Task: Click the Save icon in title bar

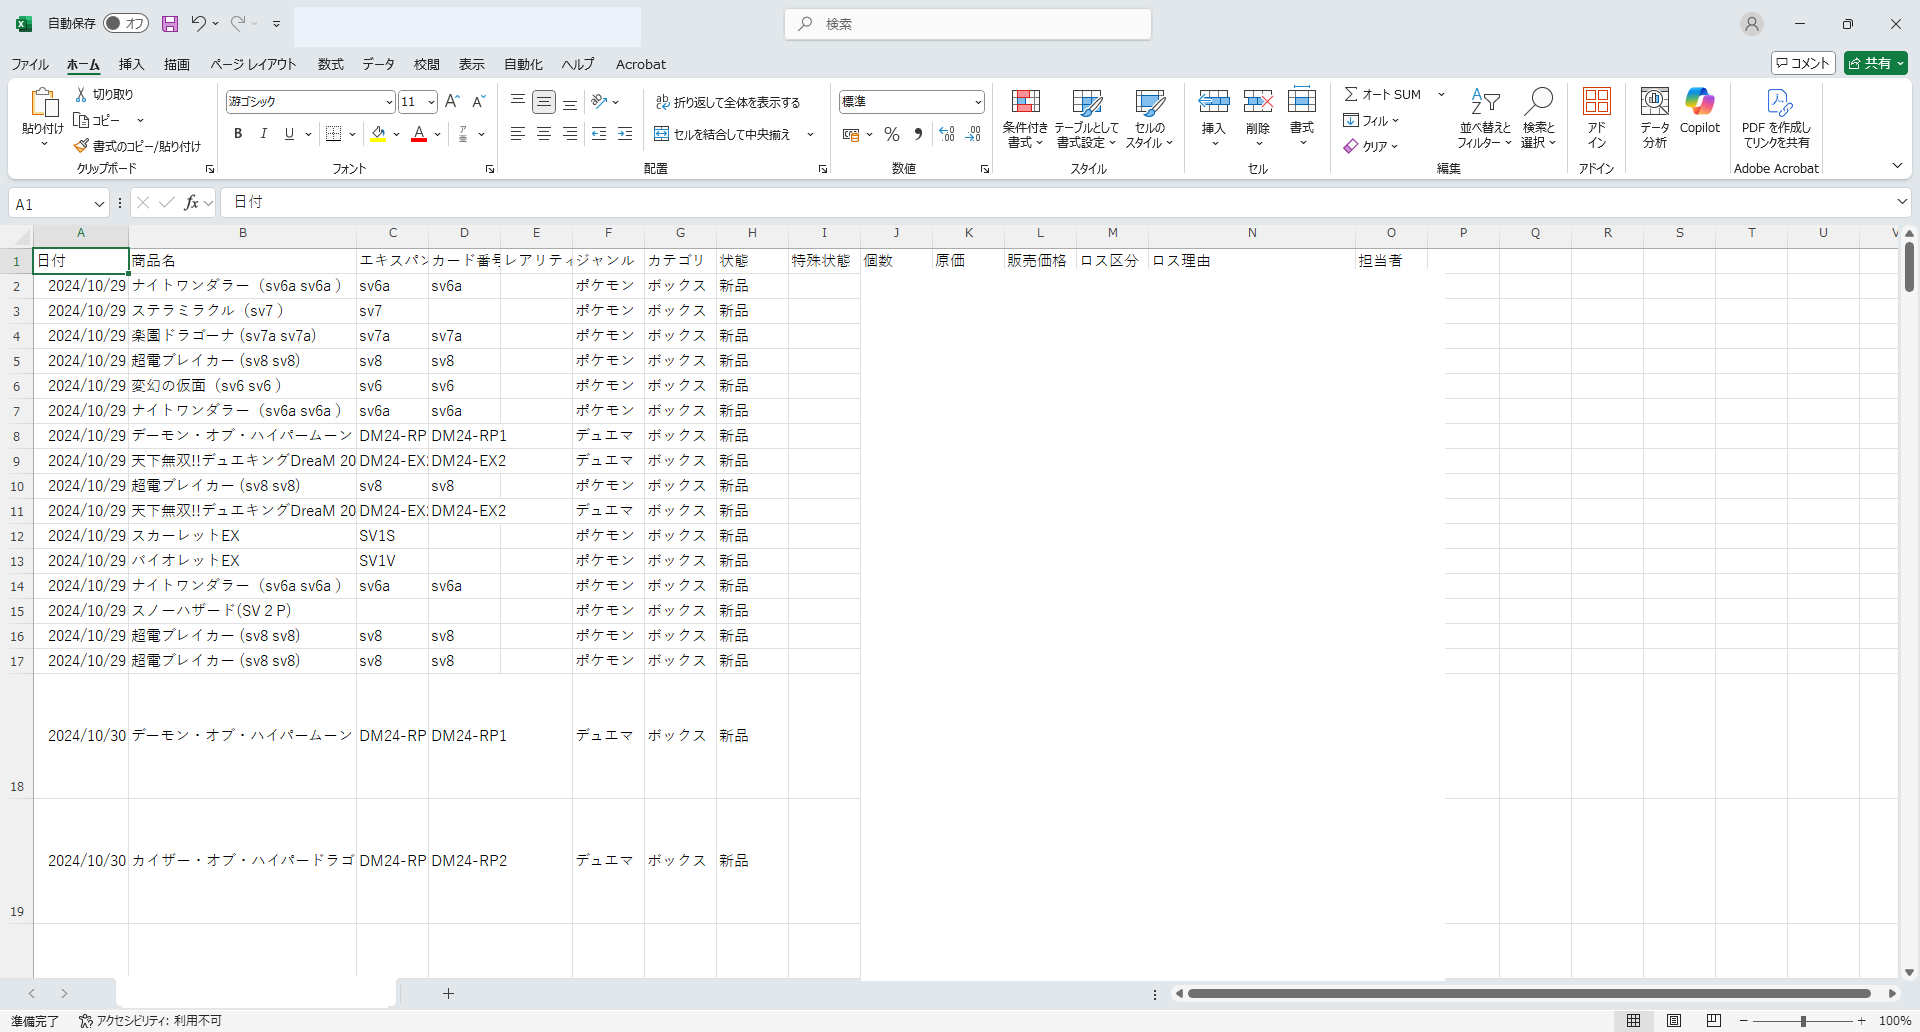Action: (x=170, y=24)
